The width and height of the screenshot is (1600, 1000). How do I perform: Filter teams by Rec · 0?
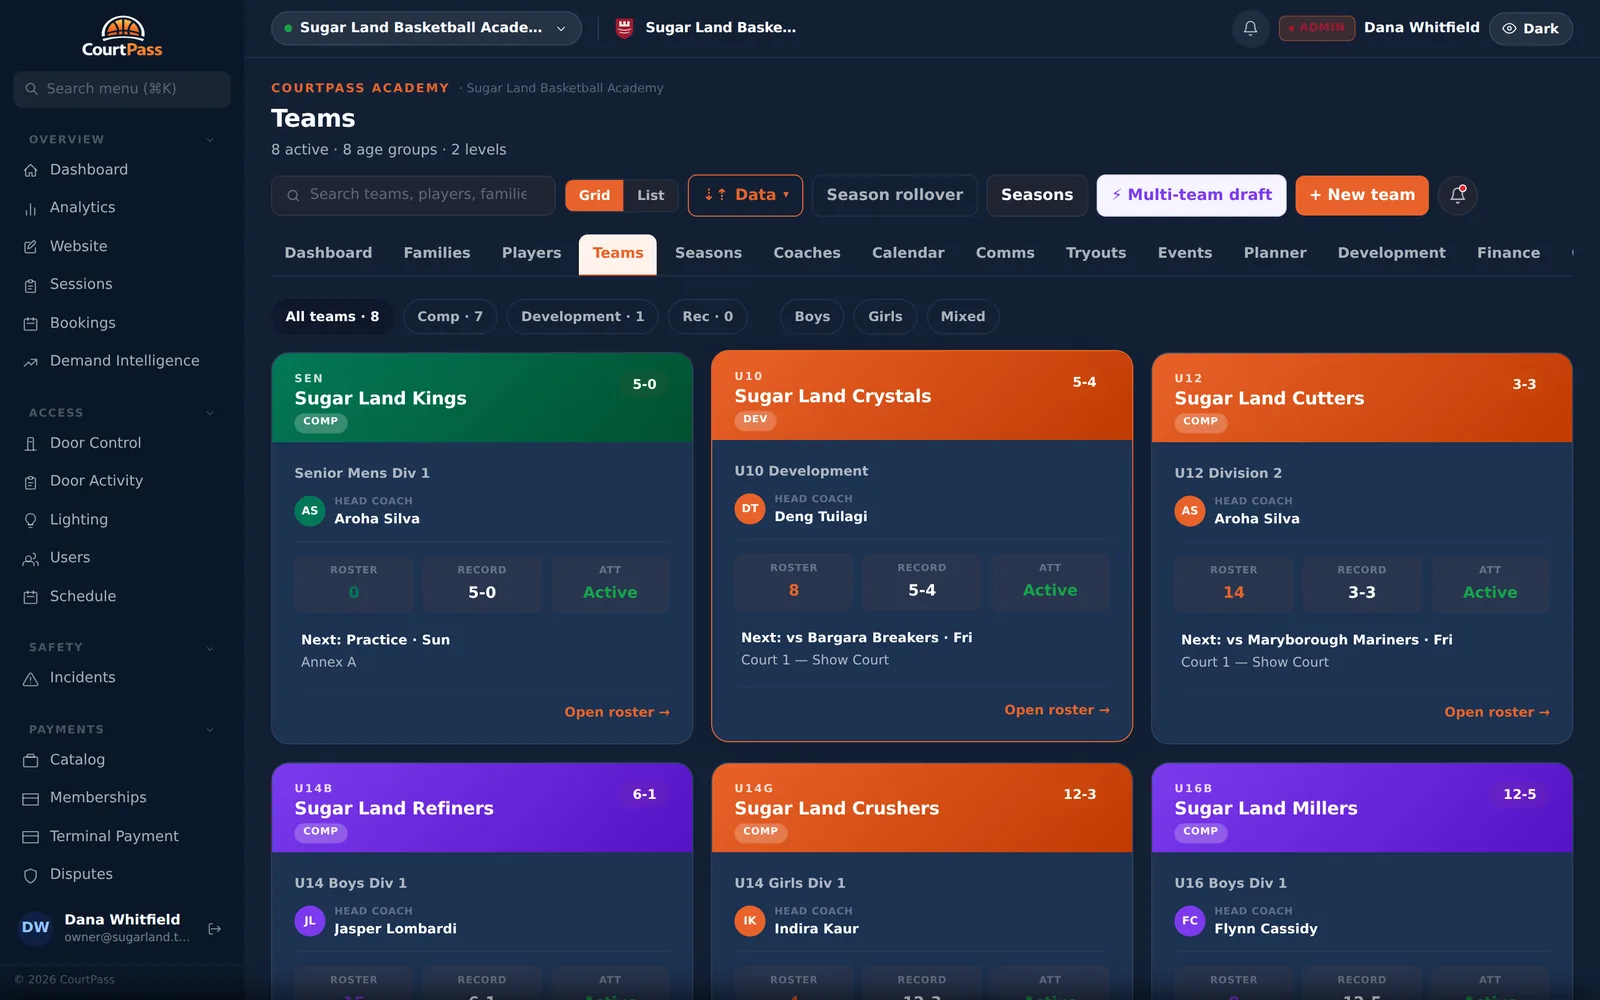[x=708, y=316]
